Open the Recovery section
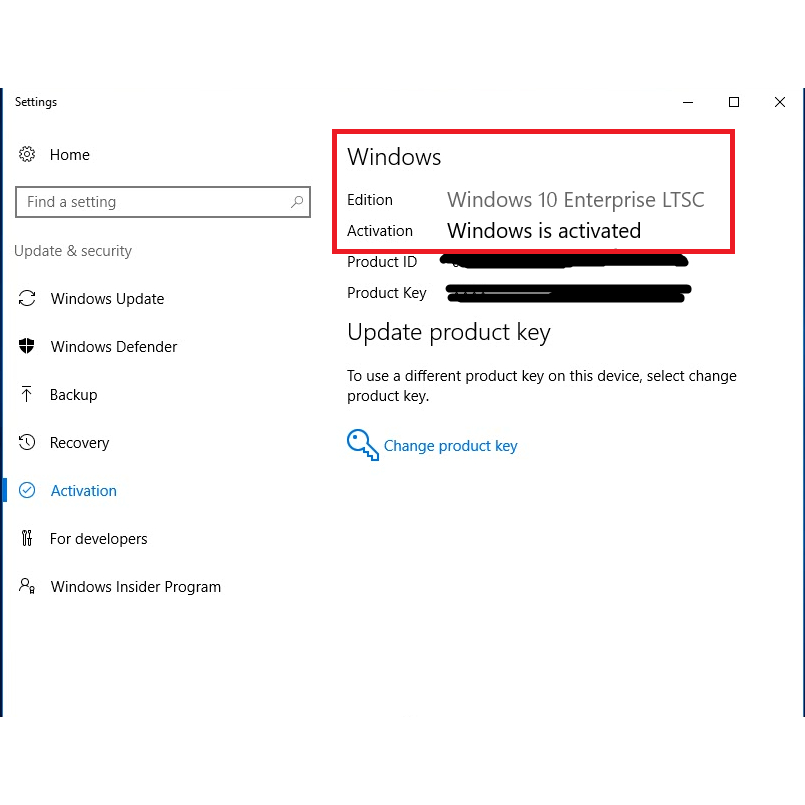Screen dimensions: 805x805 point(80,443)
